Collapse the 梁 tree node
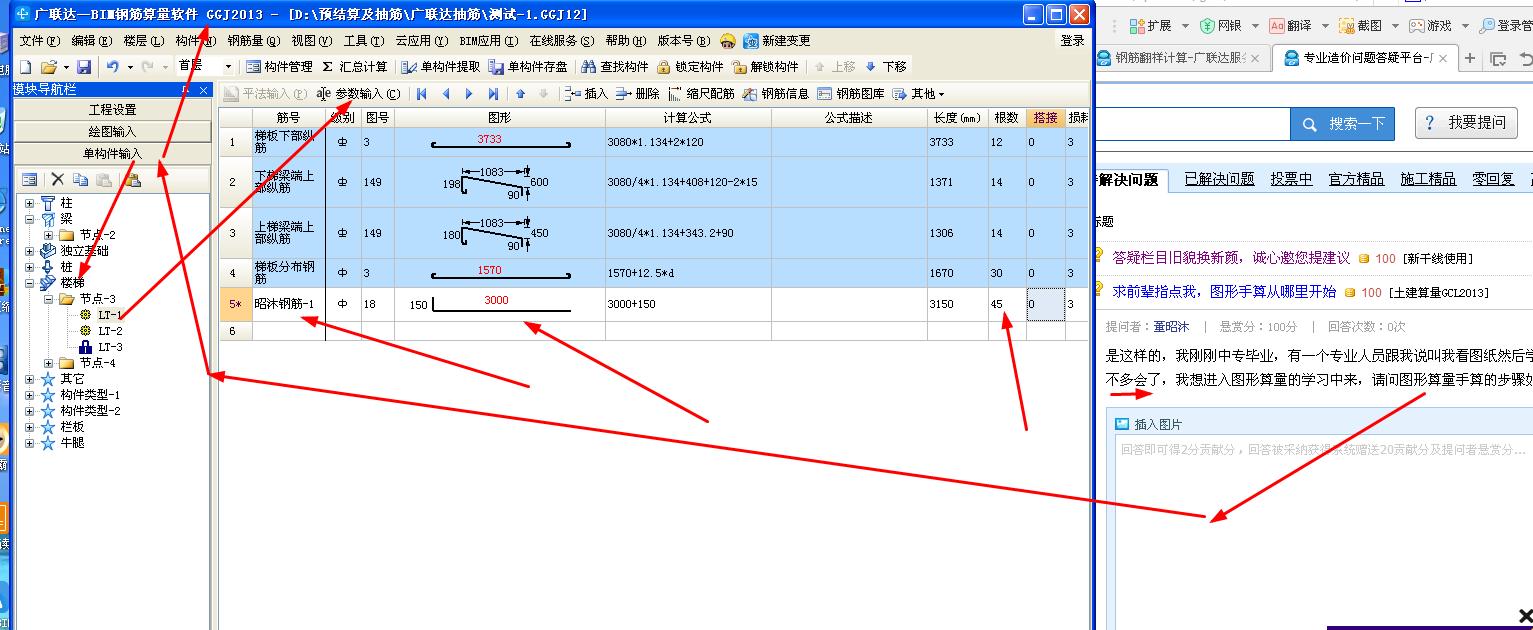The image size is (1533, 630). click(x=30, y=219)
